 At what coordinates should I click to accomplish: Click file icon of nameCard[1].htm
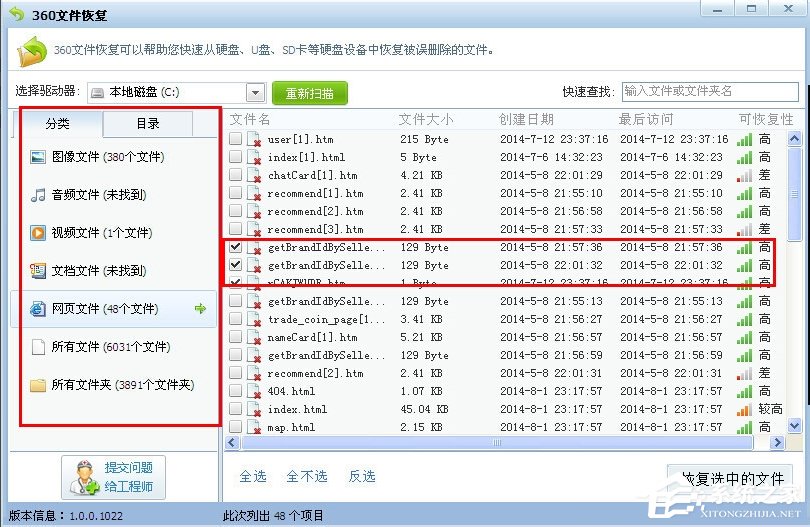coord(254,337)
